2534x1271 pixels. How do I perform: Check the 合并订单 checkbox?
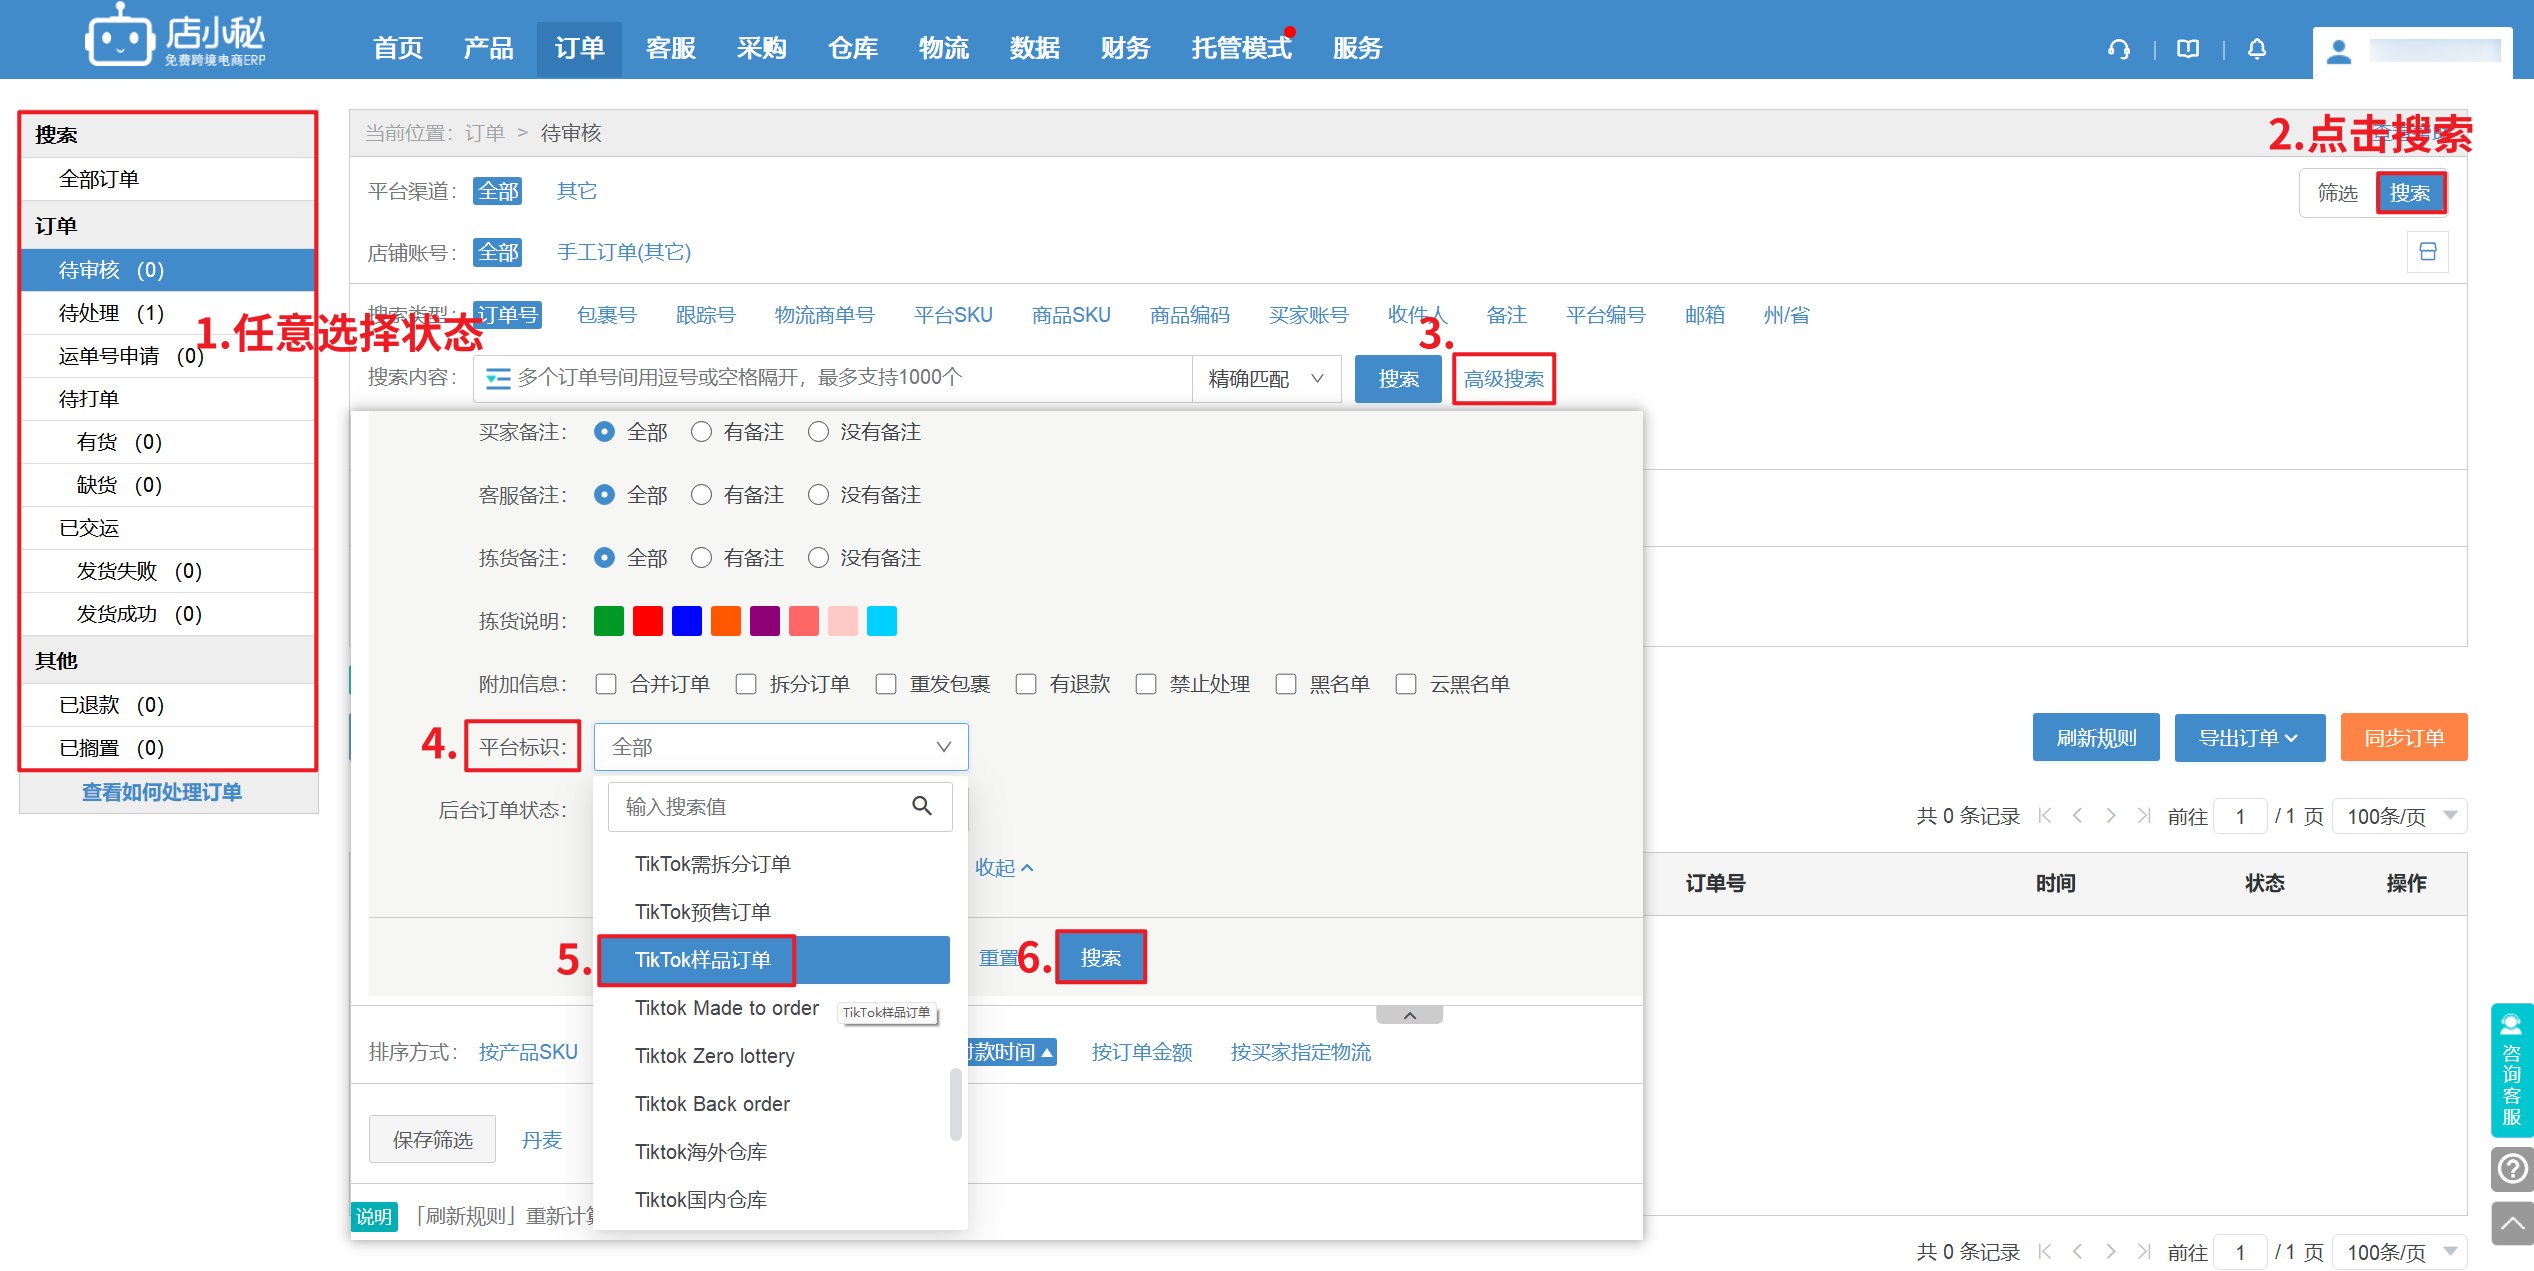pos(606,684)
